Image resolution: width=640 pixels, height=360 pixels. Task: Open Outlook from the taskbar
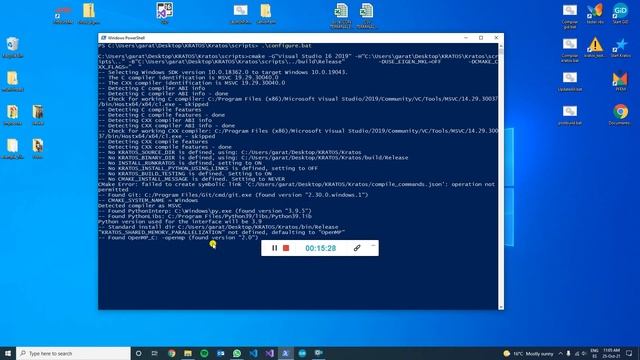(x=220, y=353)
